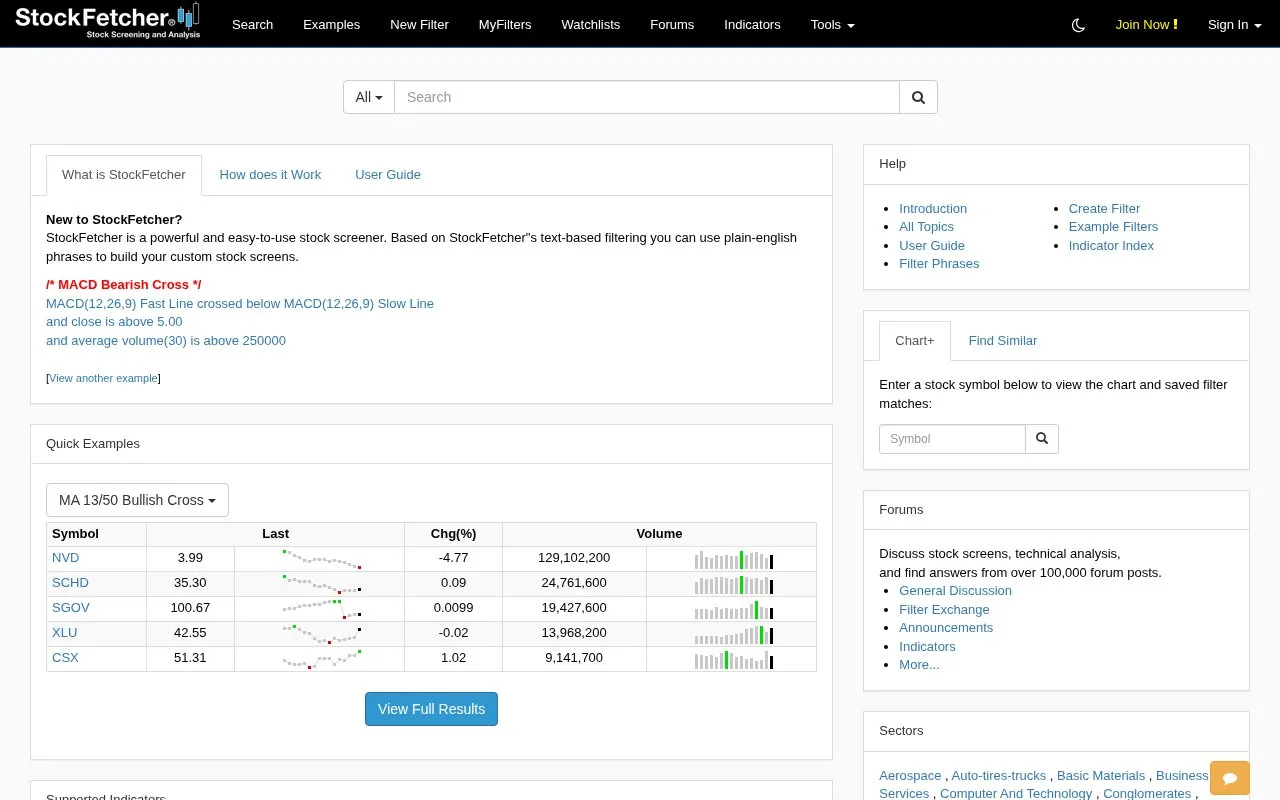Click the Symbol input field

952,439
